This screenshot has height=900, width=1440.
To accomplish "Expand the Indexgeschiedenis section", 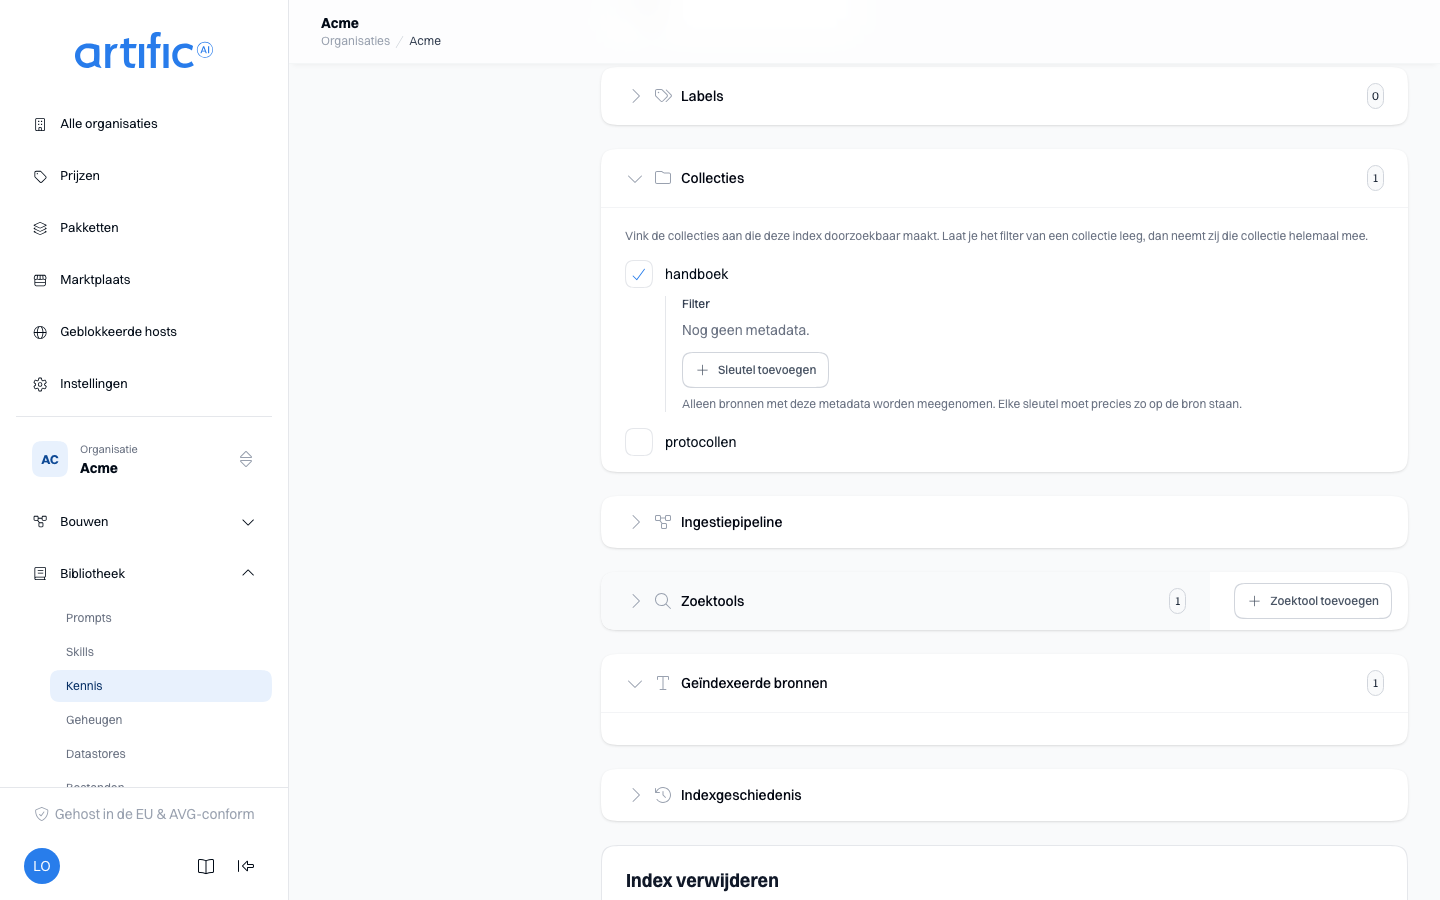I will (635, 795).
